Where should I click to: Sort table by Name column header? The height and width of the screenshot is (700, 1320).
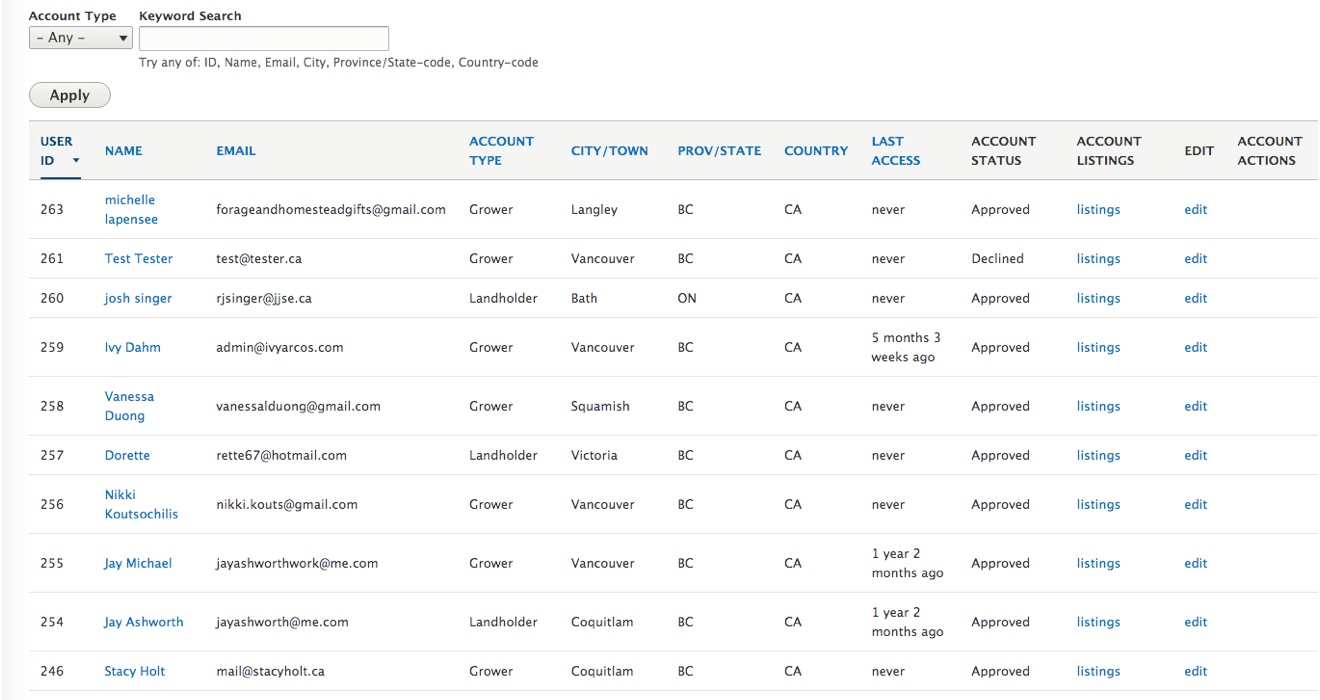[x=123, y=151]
